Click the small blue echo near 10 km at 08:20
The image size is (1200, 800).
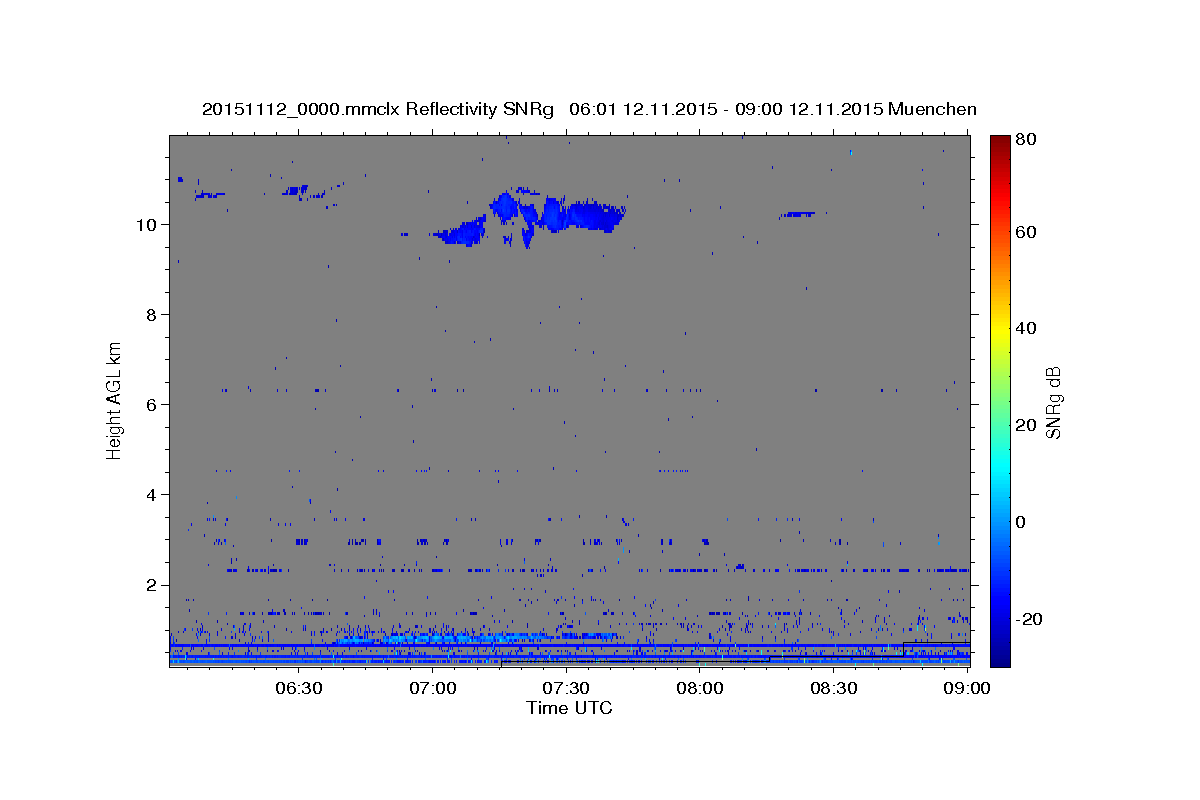point(799,213)
